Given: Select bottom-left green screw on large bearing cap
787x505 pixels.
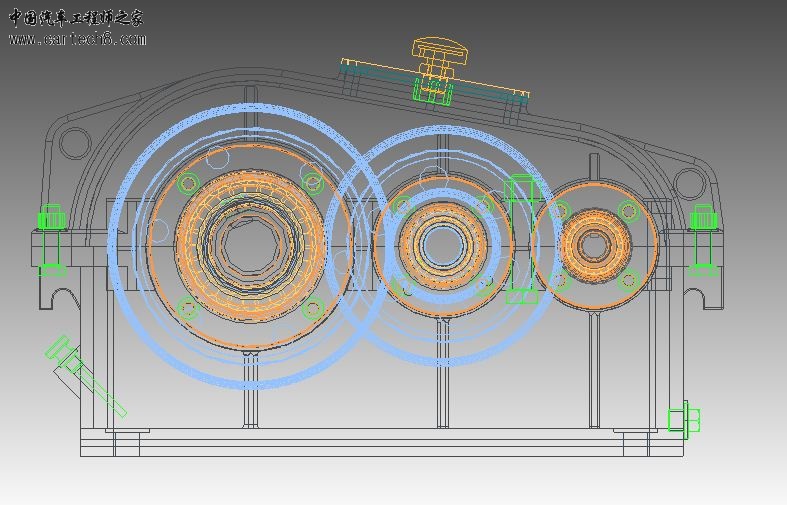Looking at the screenshot, I should (188, 308).
